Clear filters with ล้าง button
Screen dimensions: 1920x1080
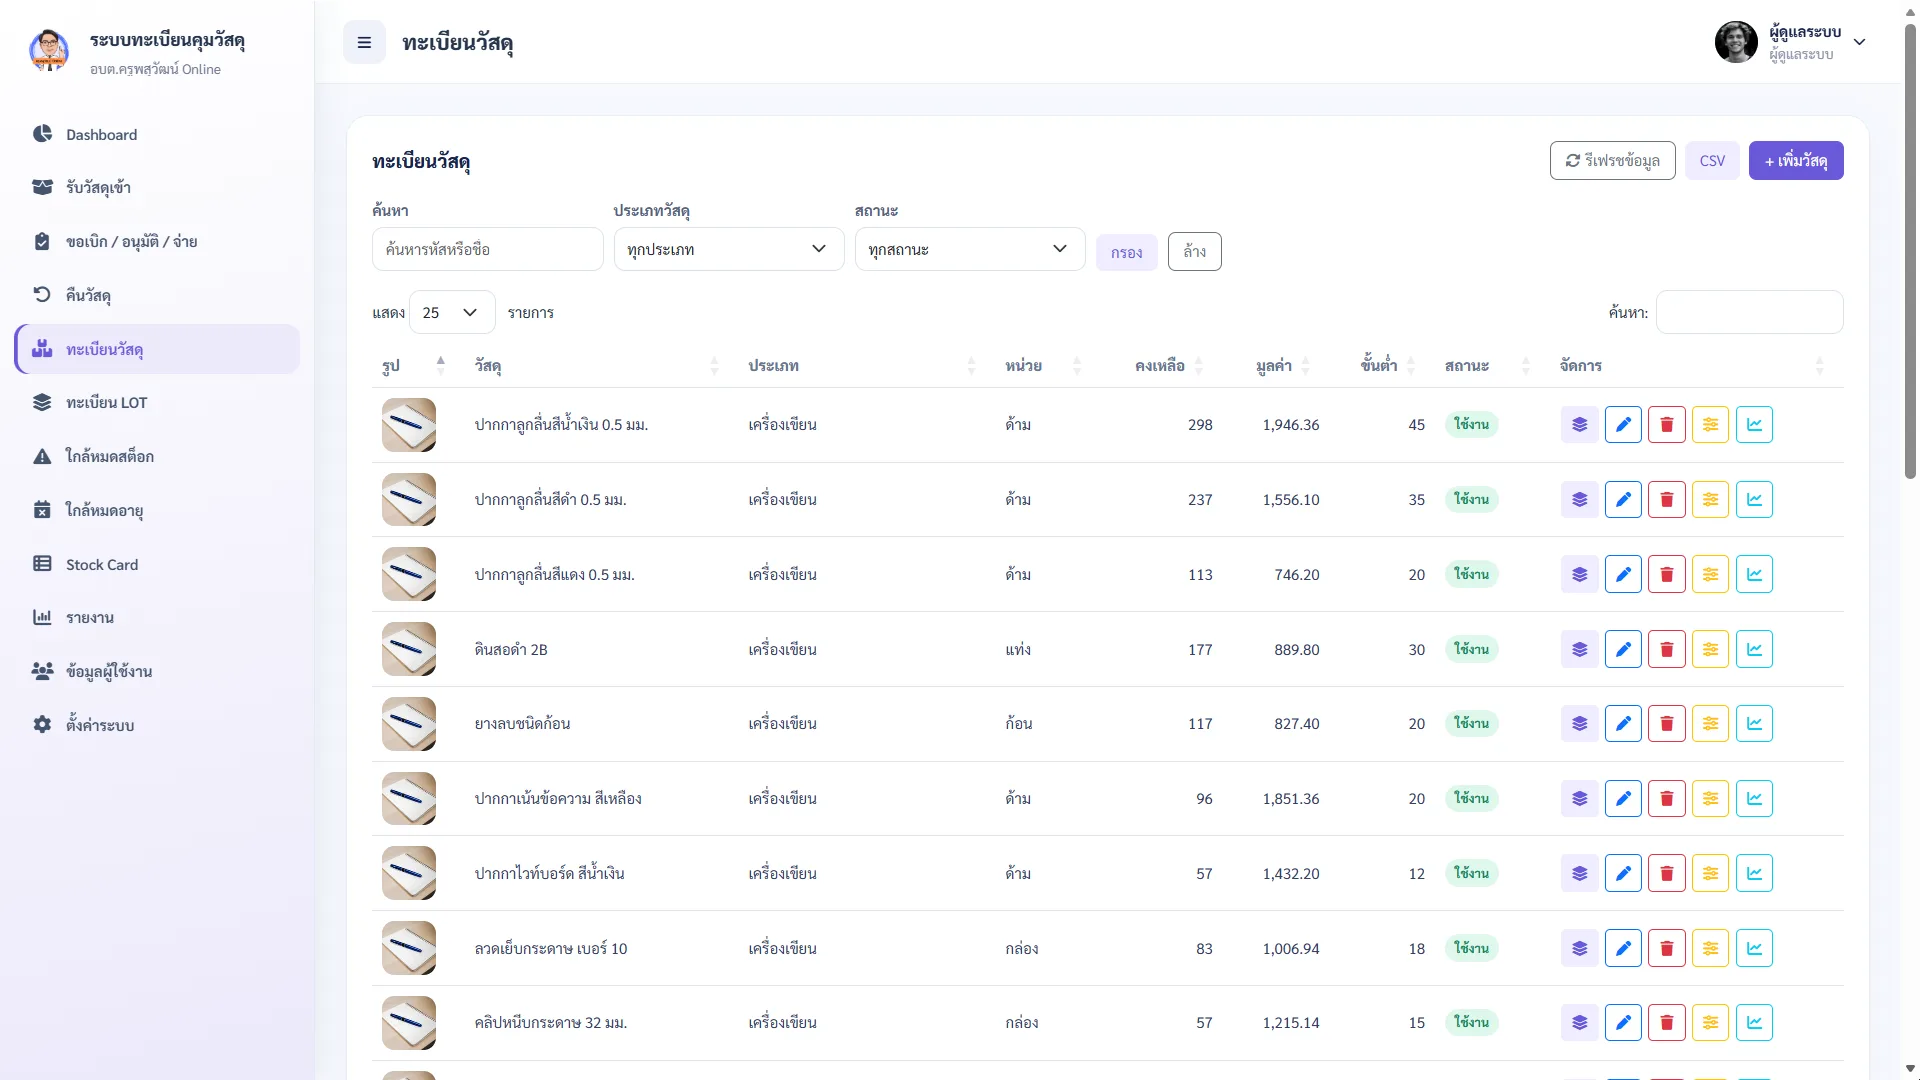pyautogui.click(x=1194, y=251)
